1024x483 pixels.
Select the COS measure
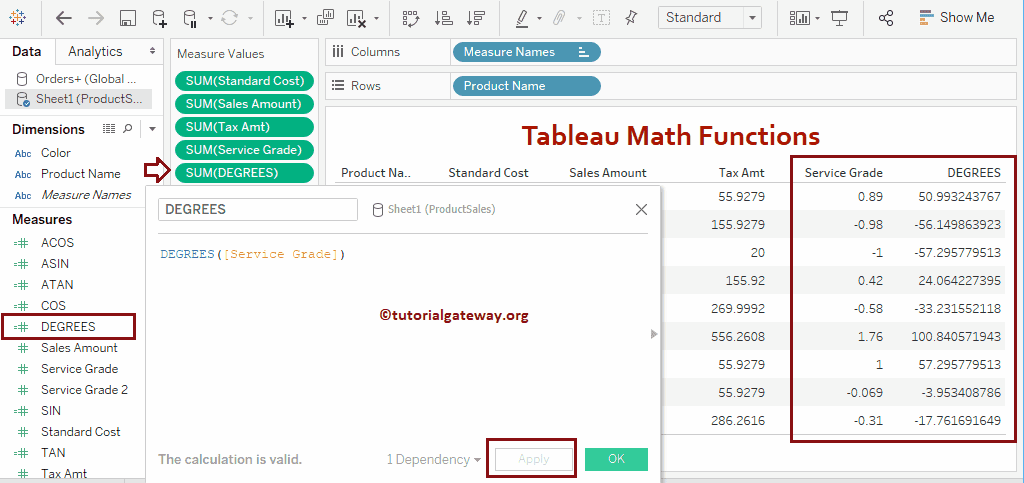point(53,305)
